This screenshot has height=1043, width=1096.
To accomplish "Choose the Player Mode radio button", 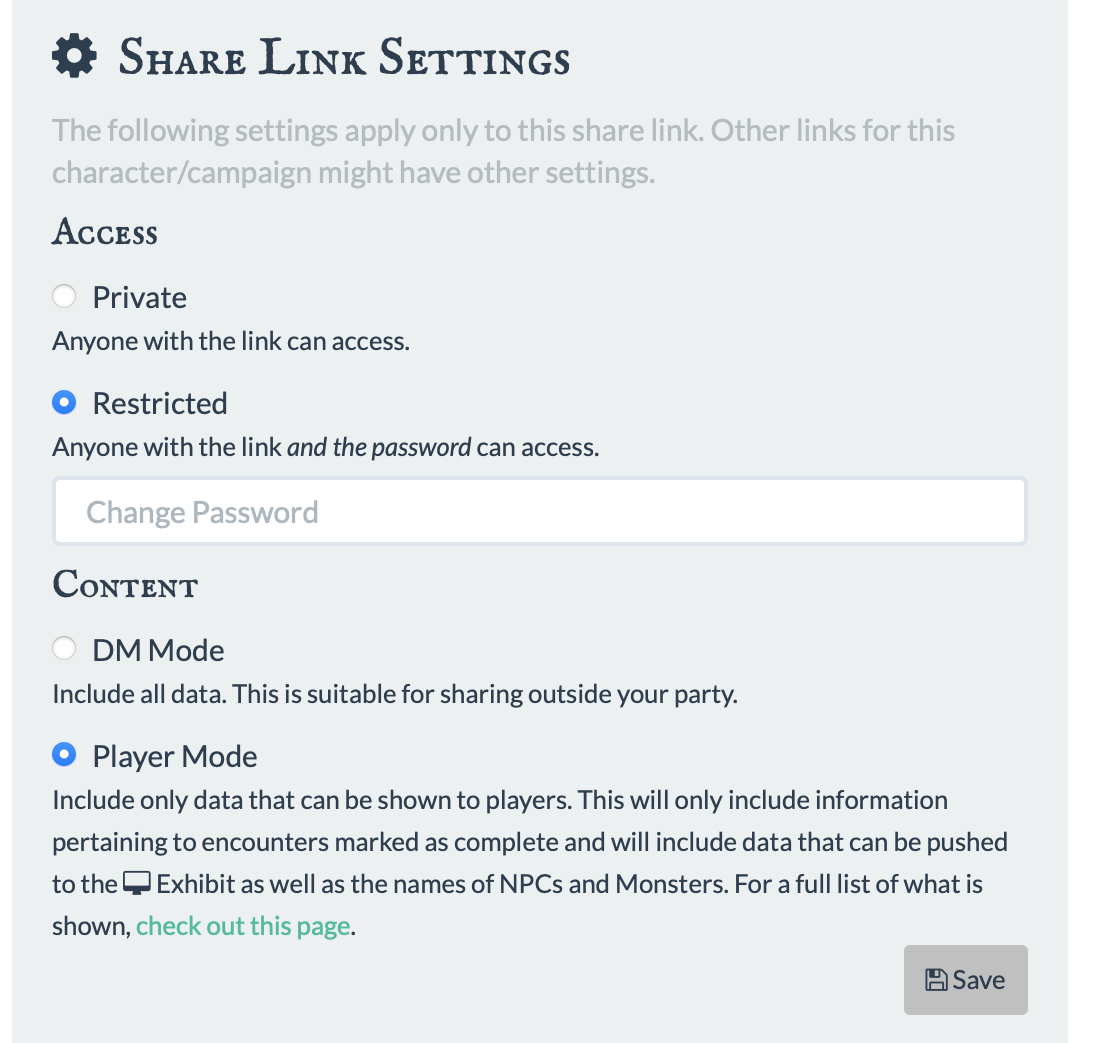I will (65, 756).
